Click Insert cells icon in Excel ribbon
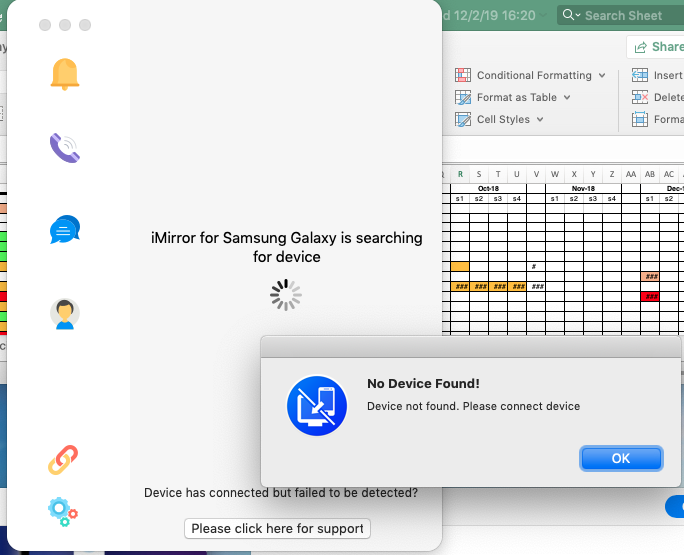The image size is (684, 555). click(640, 75)
